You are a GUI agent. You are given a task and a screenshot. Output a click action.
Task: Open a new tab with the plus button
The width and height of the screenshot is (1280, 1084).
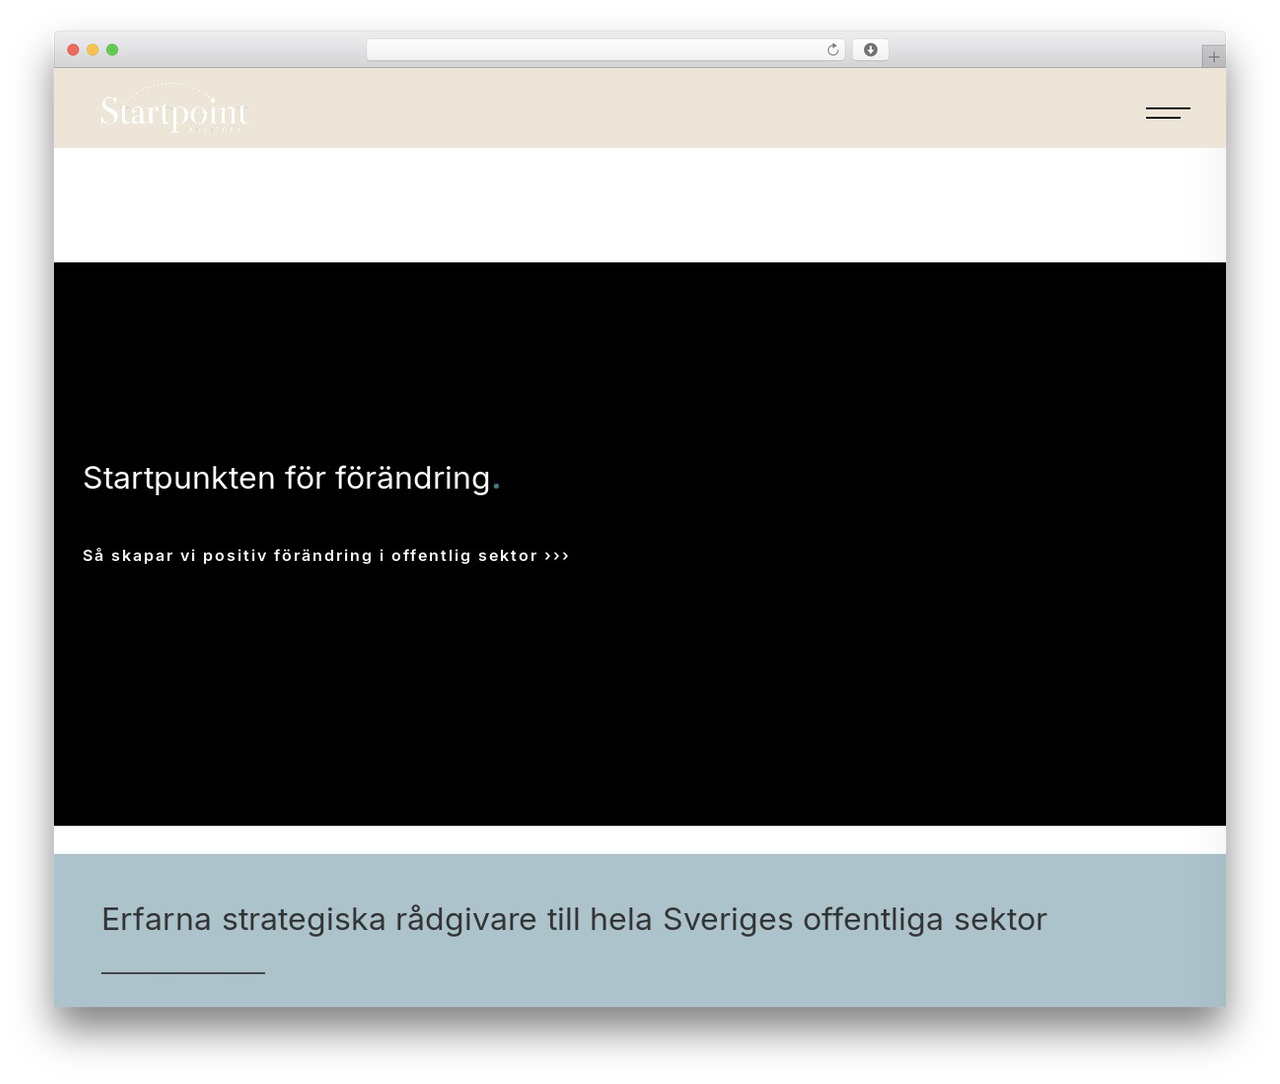(x=1213, y=57)
